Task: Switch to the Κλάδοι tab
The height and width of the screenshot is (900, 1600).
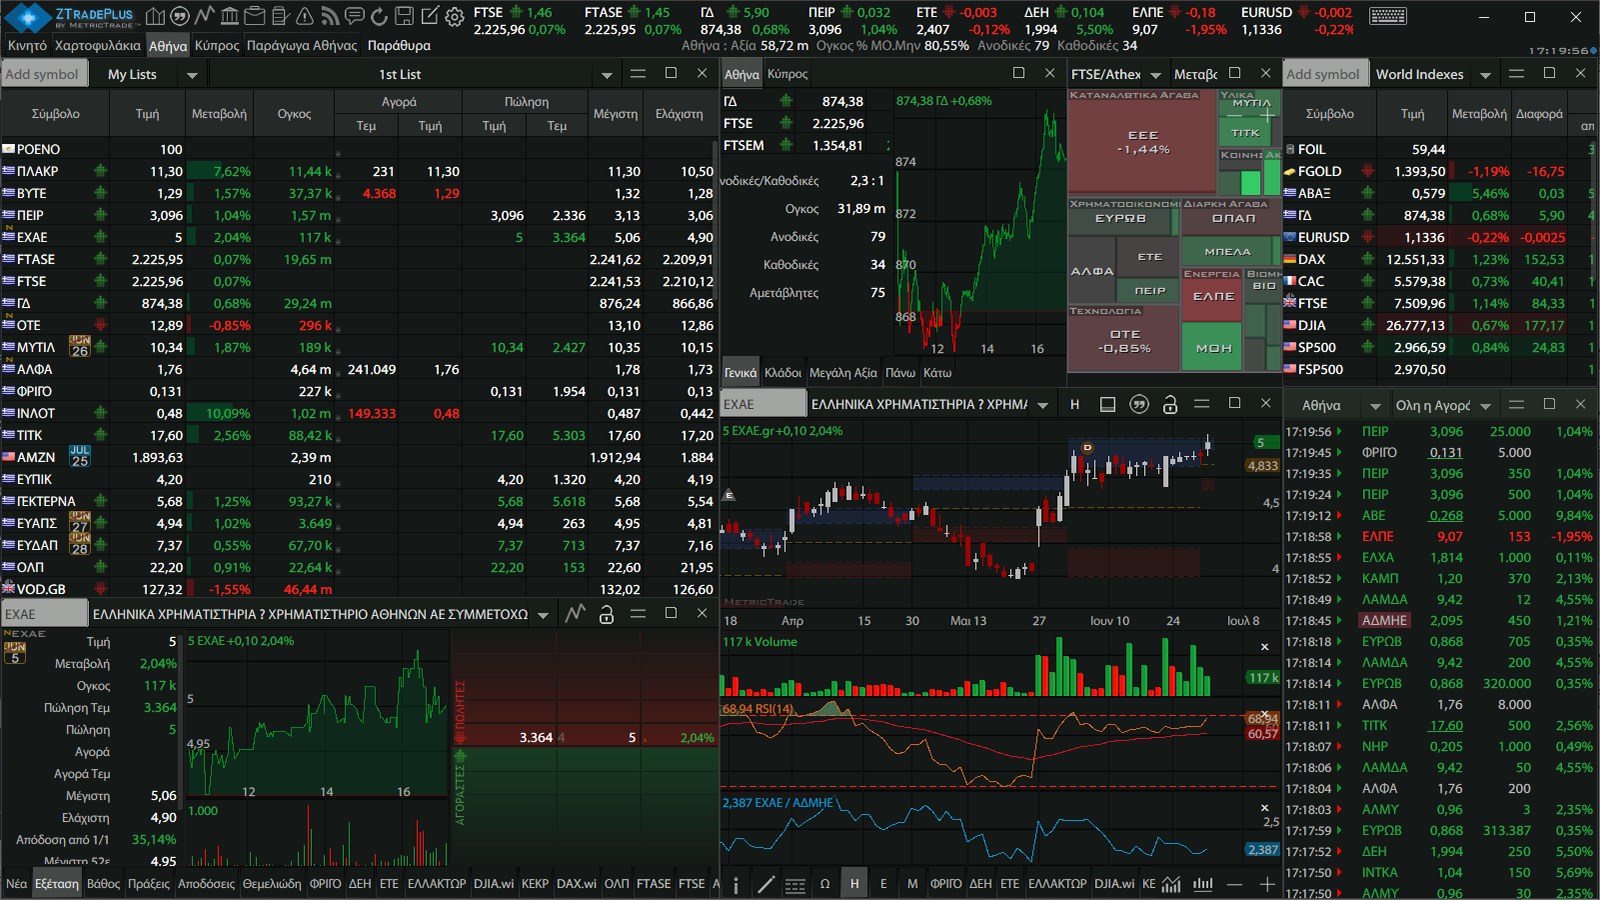Action: (x=783, y=373)
